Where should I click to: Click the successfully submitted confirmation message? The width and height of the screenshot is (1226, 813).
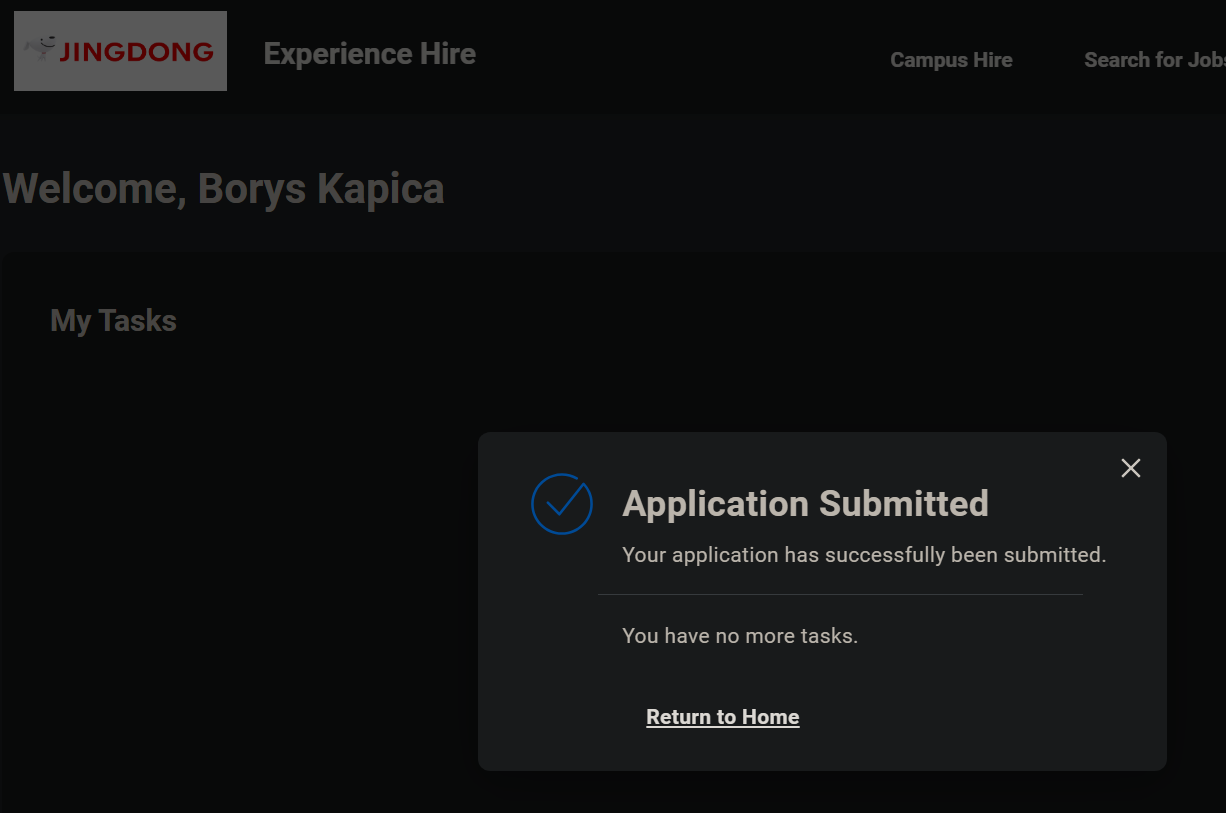pyautogui.click(x=864, y=555)
